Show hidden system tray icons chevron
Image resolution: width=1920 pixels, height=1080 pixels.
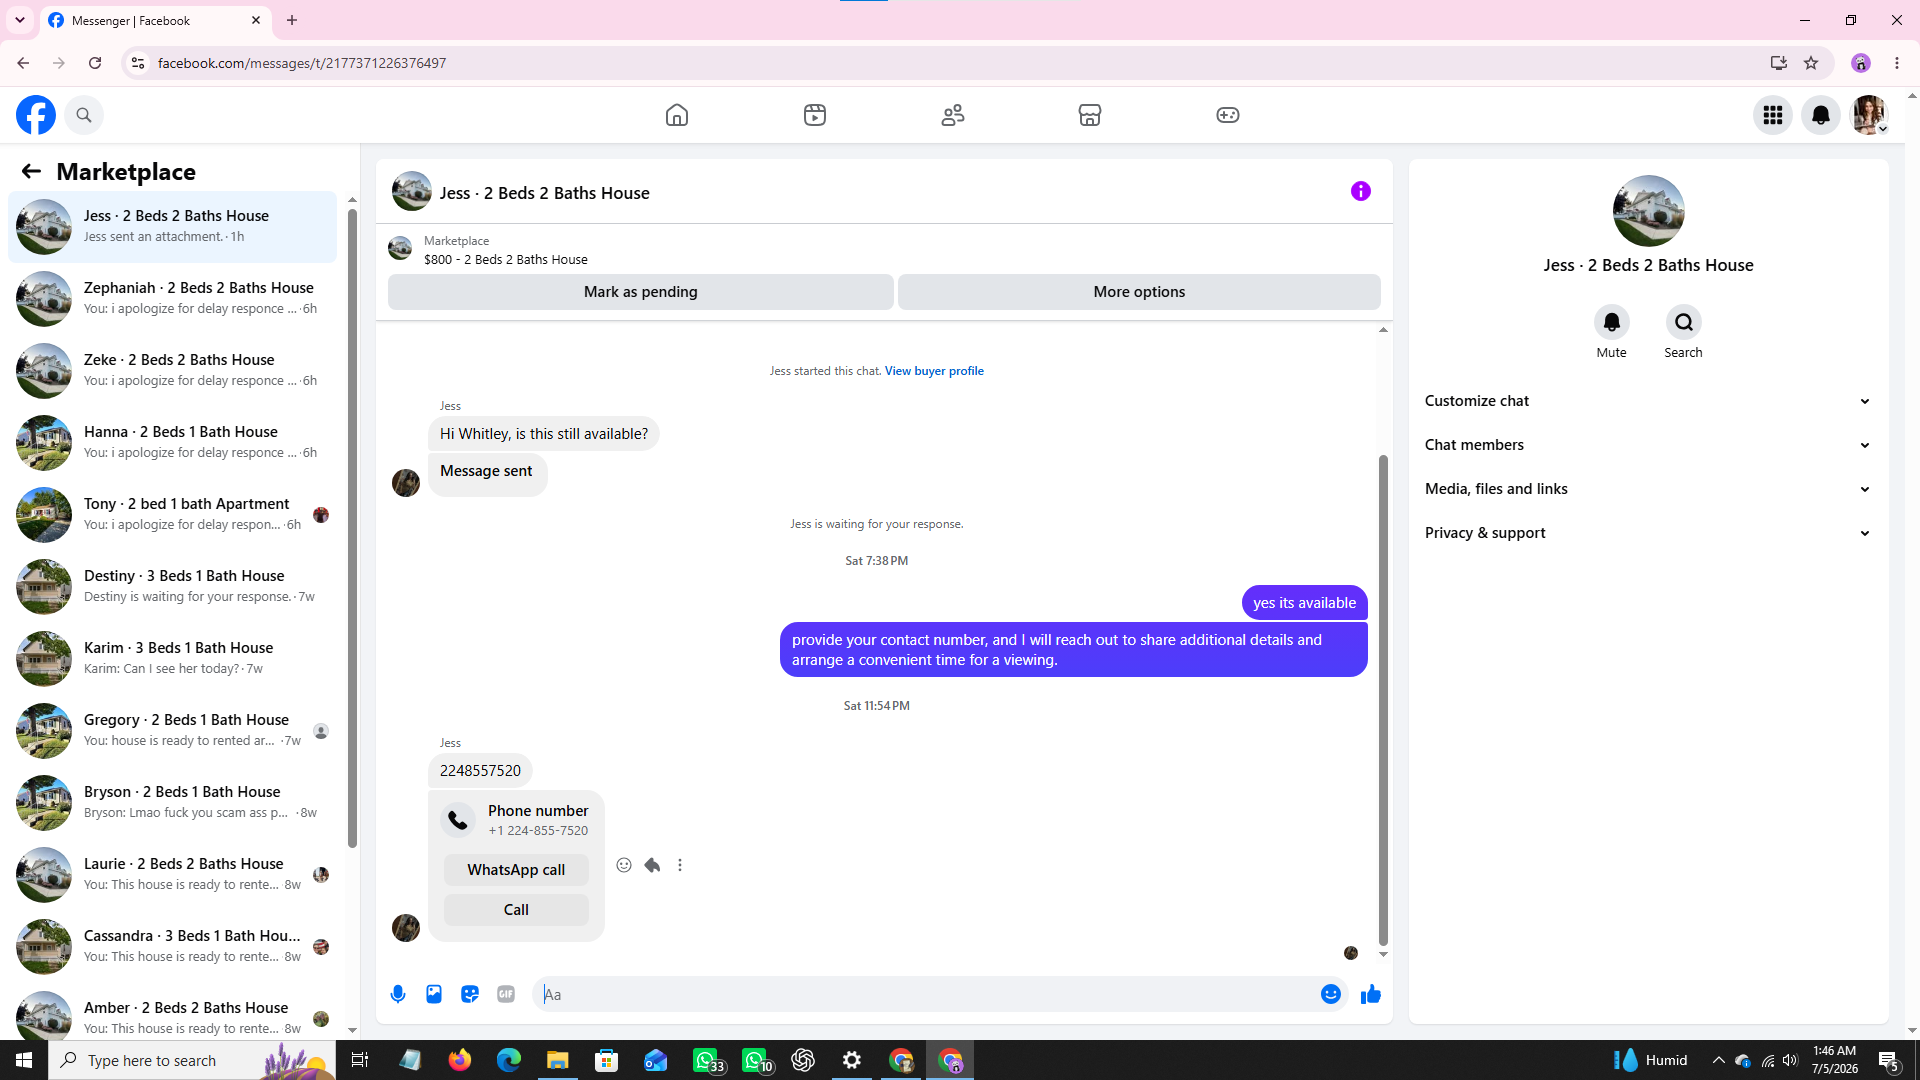pyautogui.click(x=1718, y=1060)
